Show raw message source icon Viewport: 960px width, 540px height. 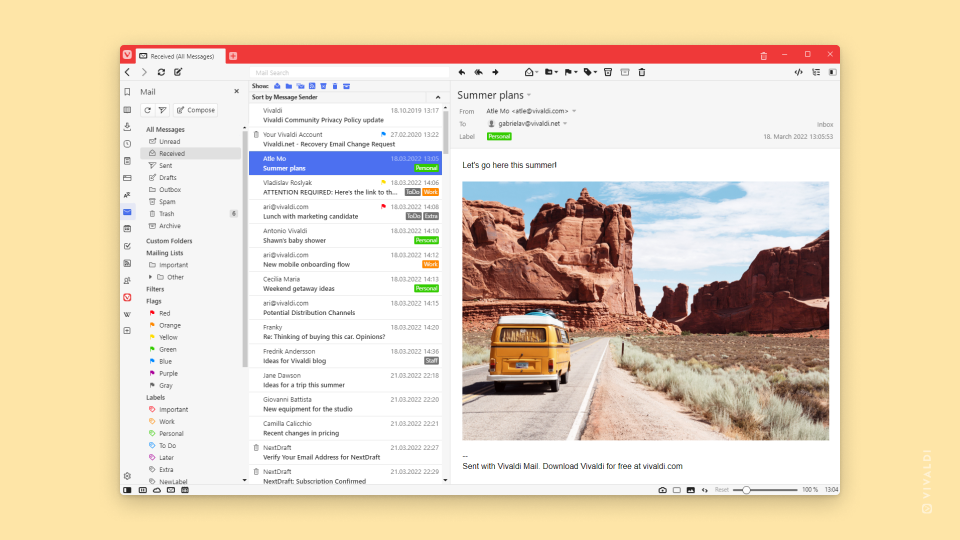click(x=798, y=72)
